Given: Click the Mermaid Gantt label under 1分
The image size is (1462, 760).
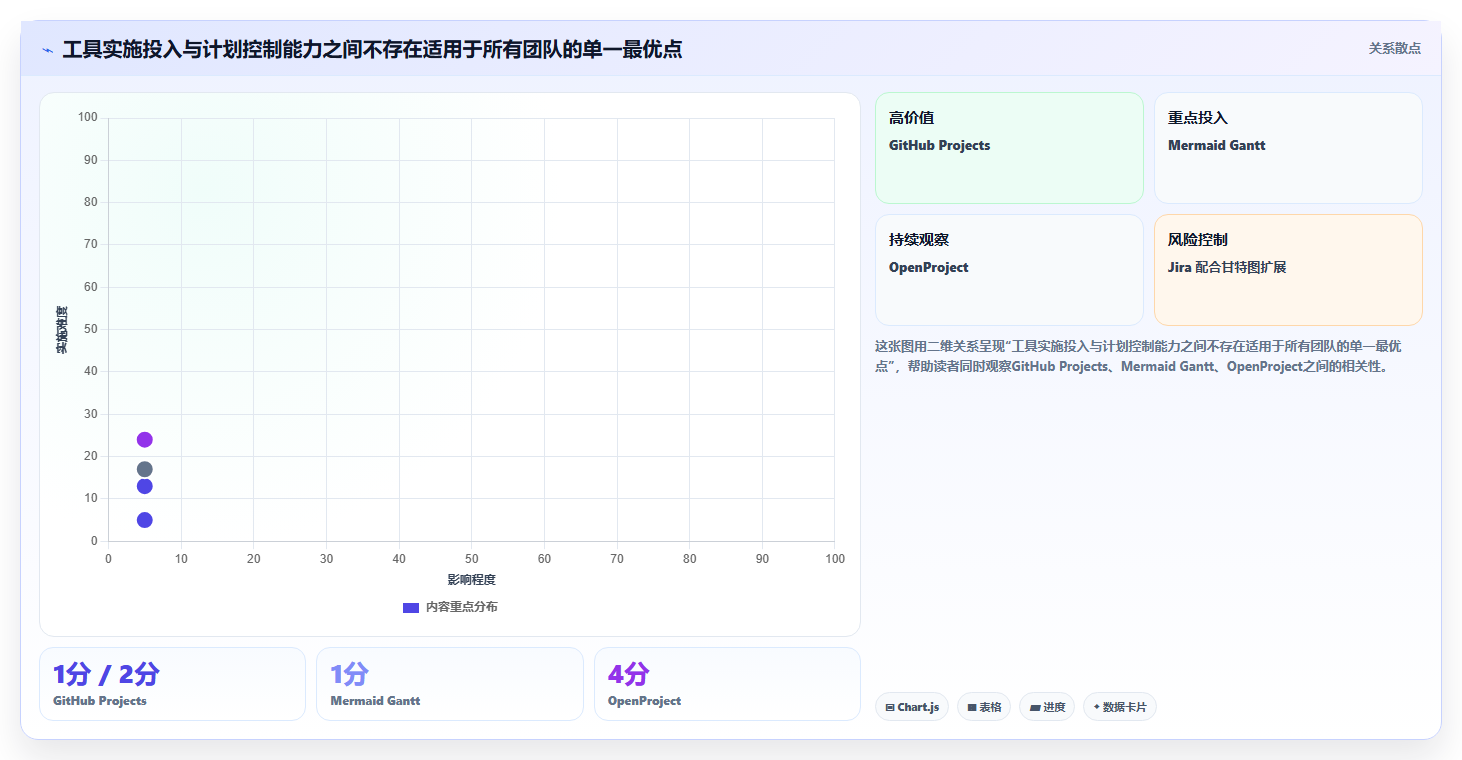Looking at the screenshot, I should (x=375, y=701).
